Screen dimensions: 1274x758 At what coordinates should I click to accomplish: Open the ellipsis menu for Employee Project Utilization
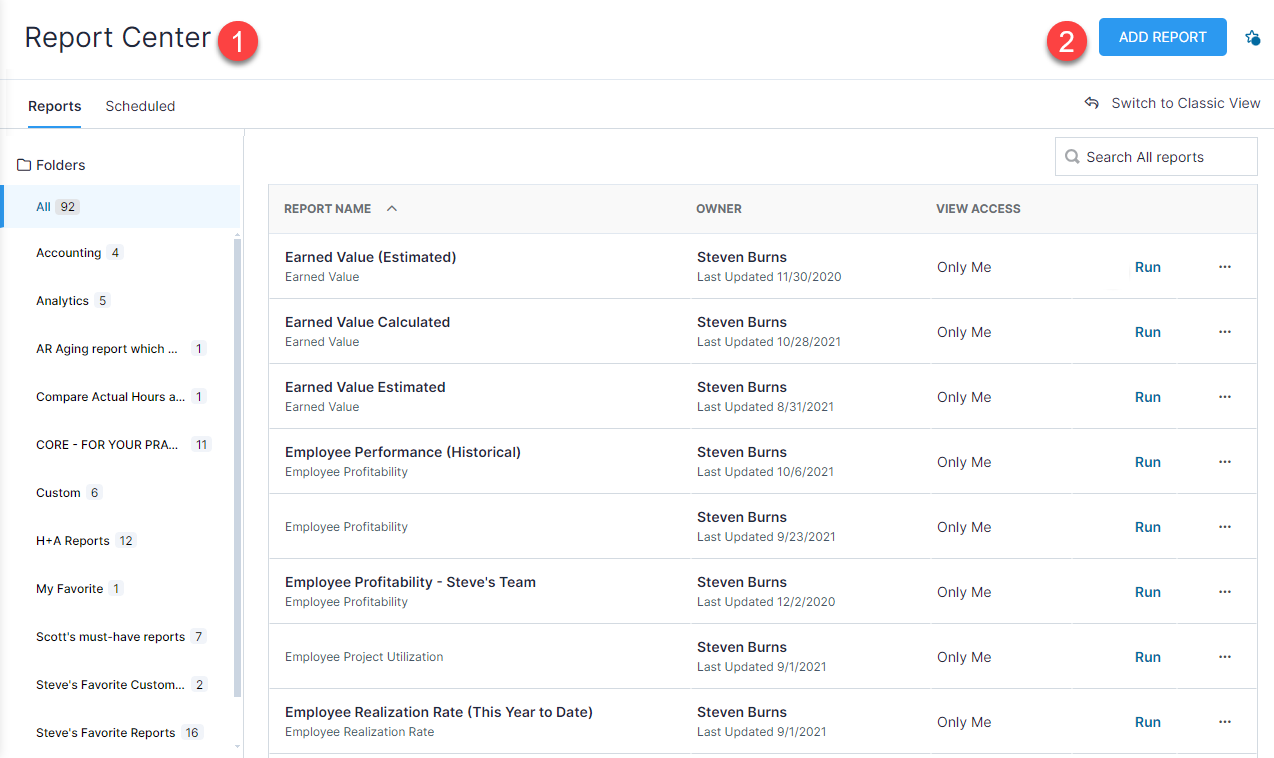point(1224,657)
